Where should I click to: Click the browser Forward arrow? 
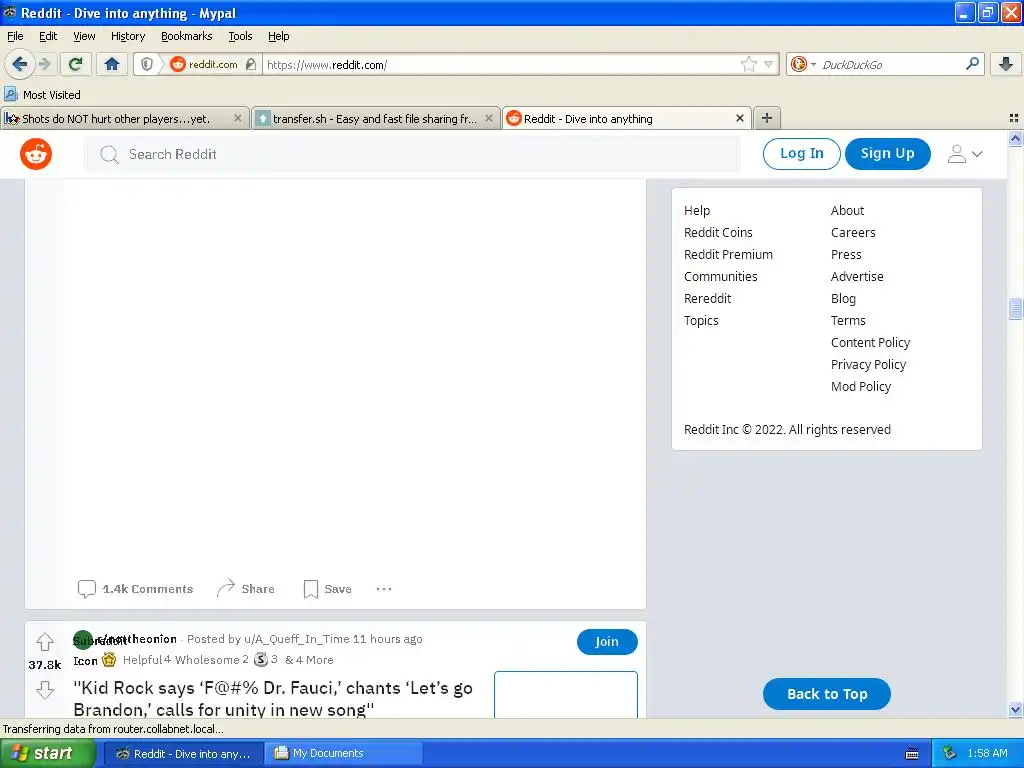pos(45,64)
